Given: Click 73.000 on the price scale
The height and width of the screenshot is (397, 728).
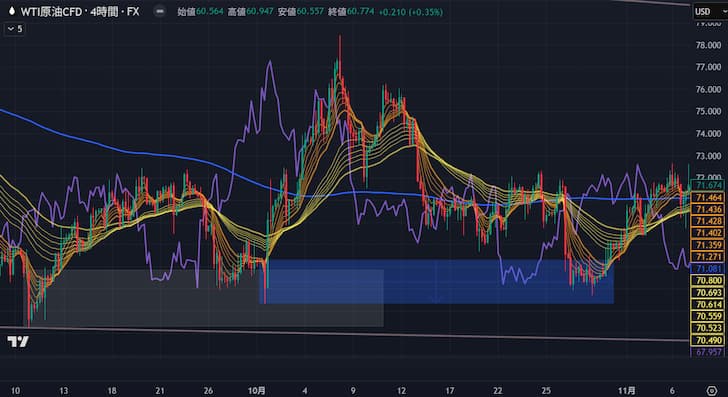Looking at the screenshot, I should coord(708,156).
